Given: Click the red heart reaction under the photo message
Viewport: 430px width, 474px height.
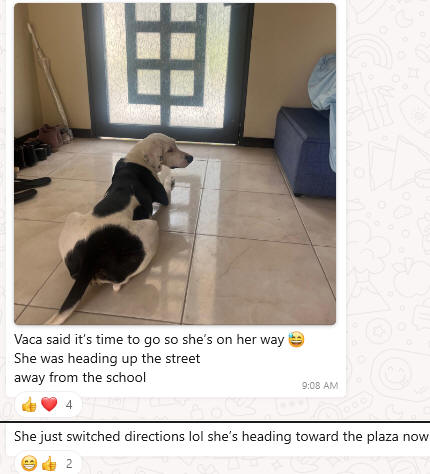Looking at the screenshot, I should (49, 404).
